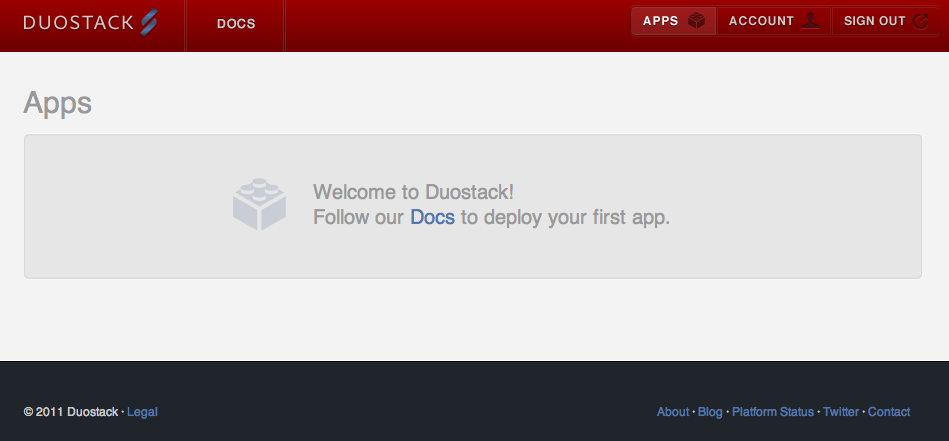
Task: Click the © 2011 Duostack copyright text
Action: [x=70, y=412]
